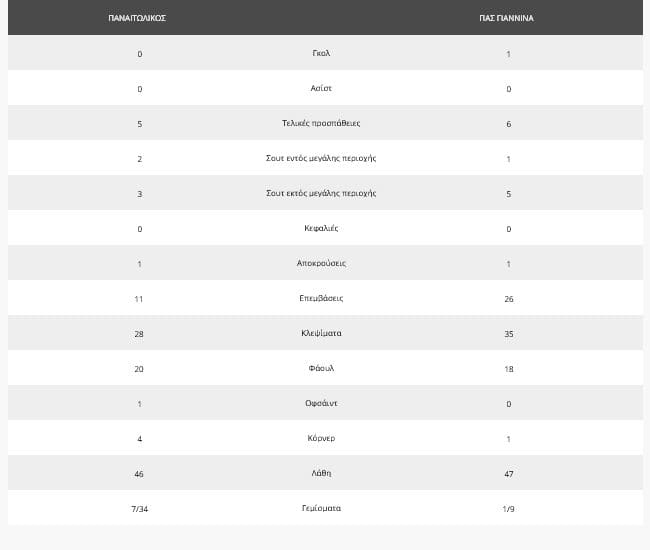
Task: Select ΠΑΣ ΓΙΑΝΝΙΝΑ's Κλεψίματα value 35
Action: point(508,334)
